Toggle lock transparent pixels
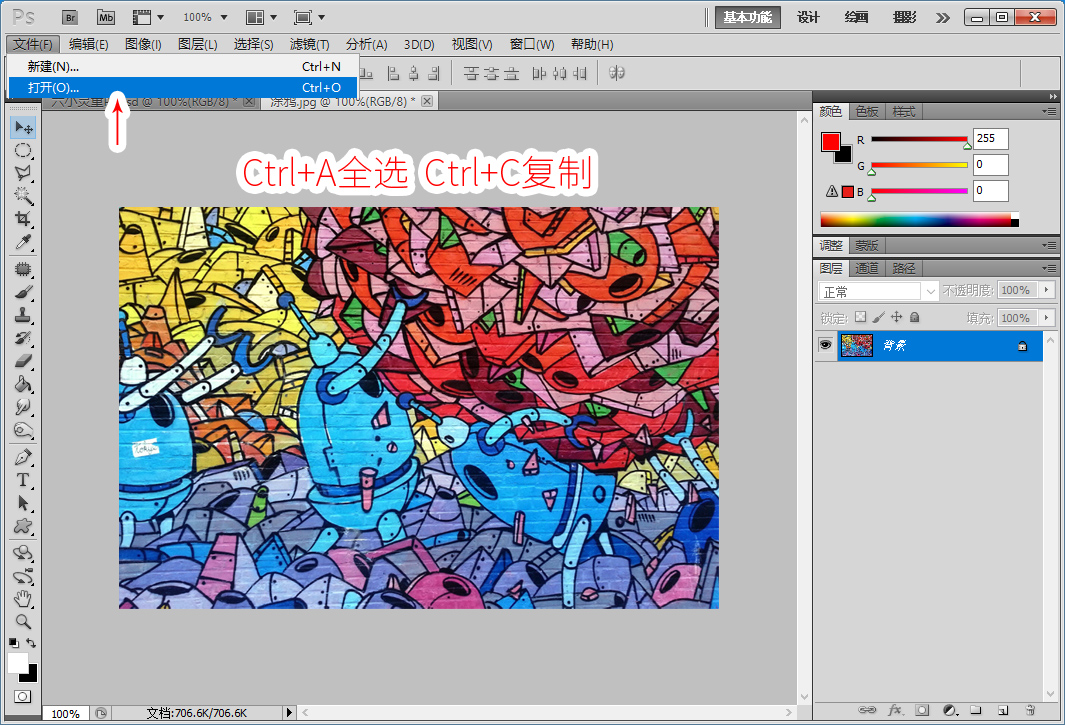 point(861,317)
